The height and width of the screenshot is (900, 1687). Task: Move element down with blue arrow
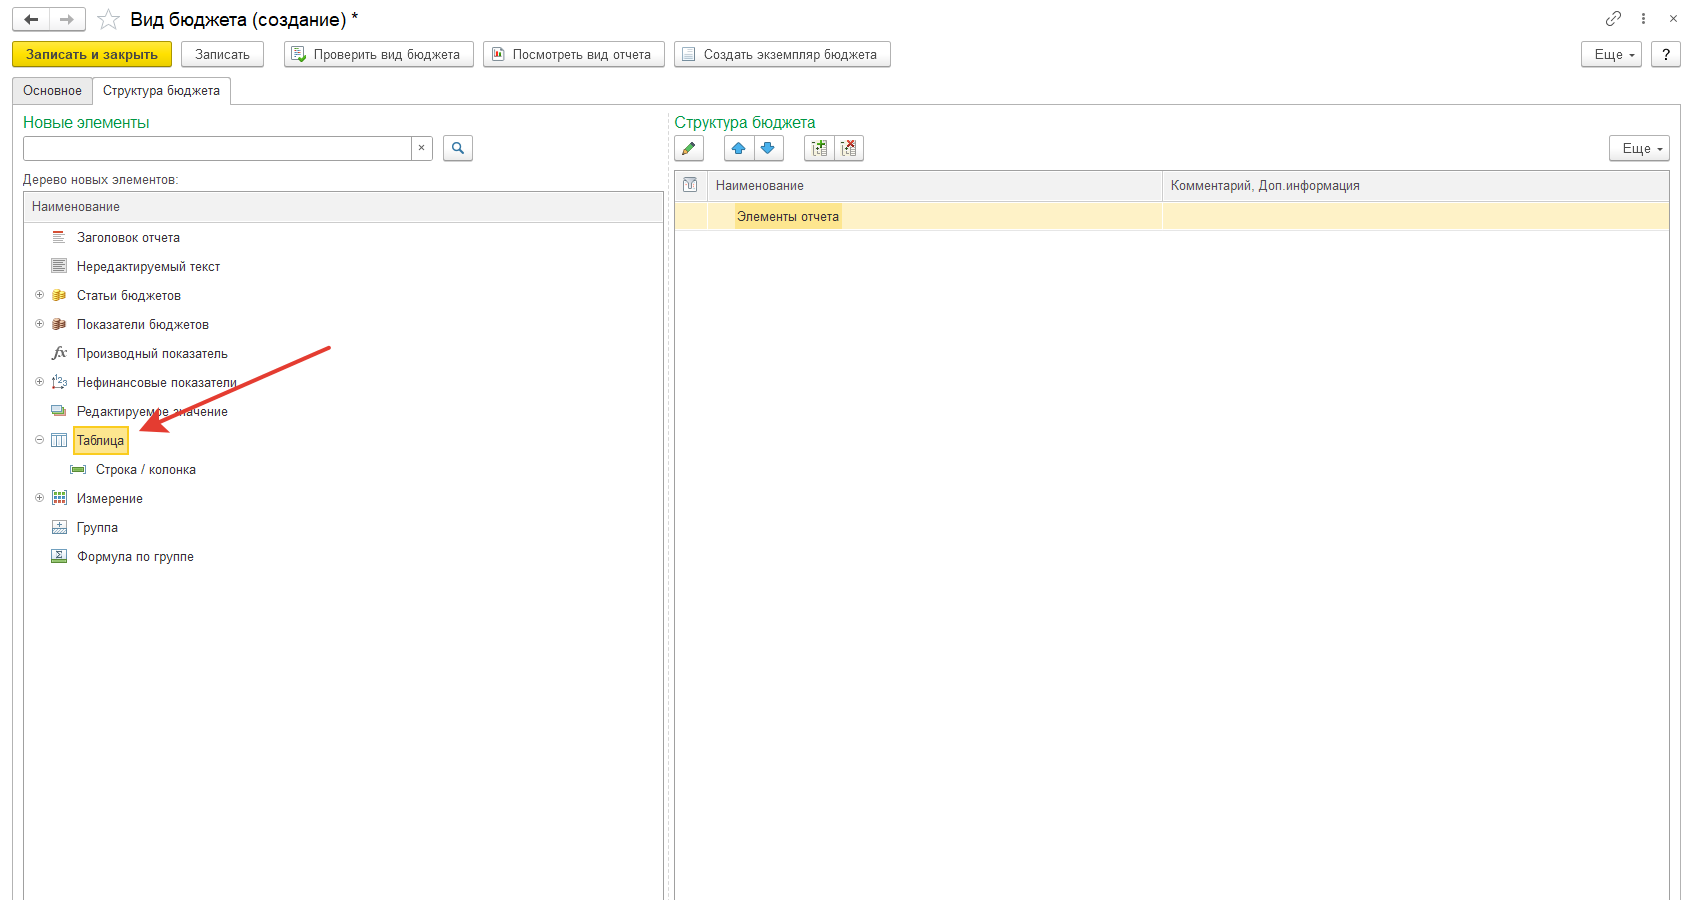768,148
